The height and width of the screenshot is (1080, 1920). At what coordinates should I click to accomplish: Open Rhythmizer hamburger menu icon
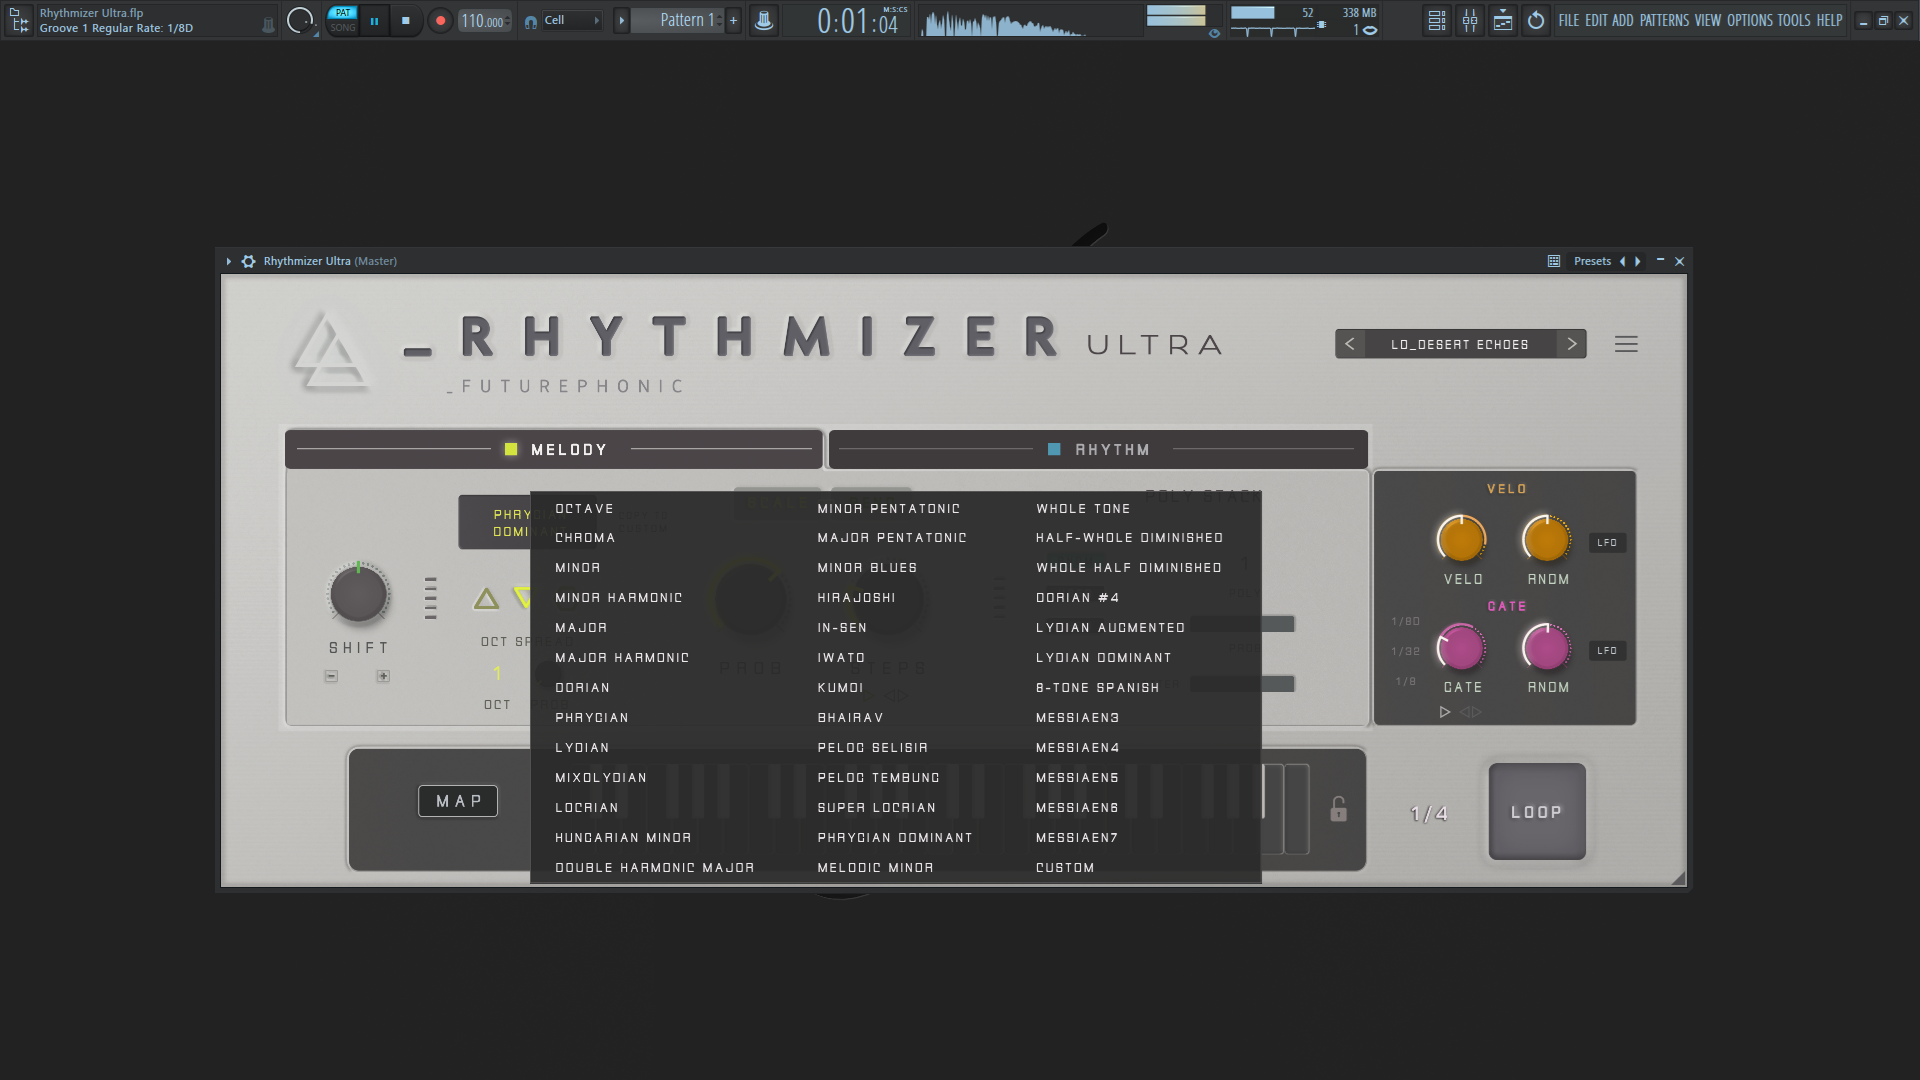1626,344
